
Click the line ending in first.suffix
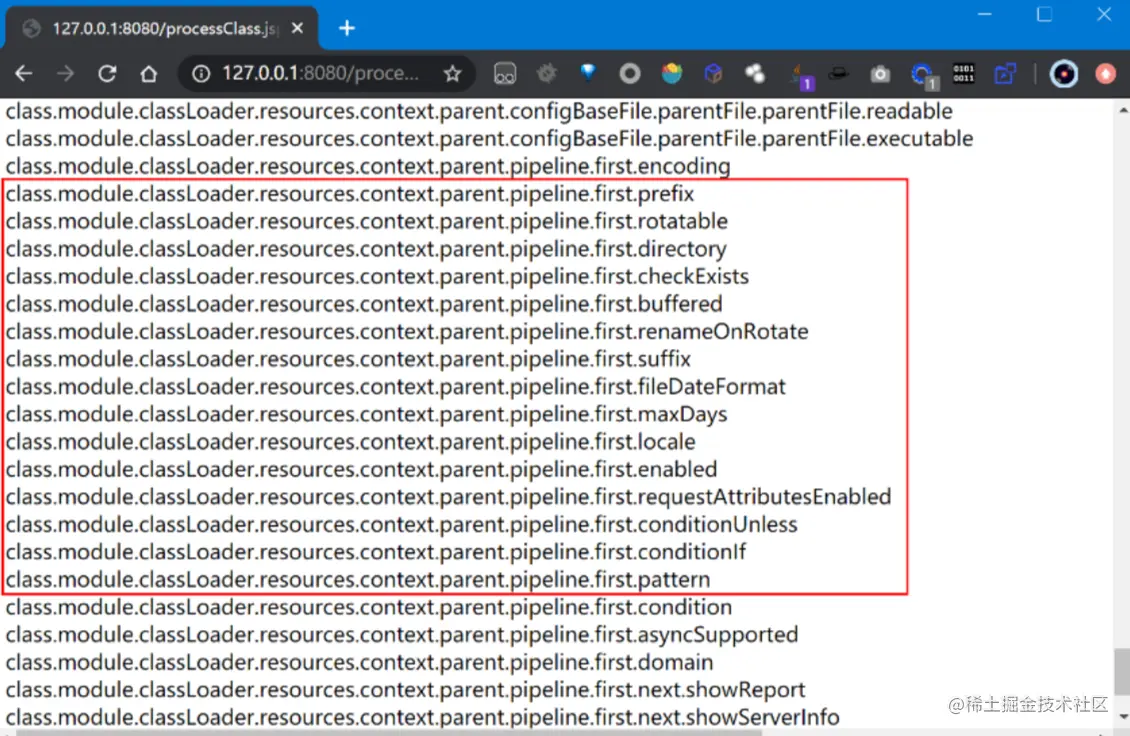click(348, 359)
